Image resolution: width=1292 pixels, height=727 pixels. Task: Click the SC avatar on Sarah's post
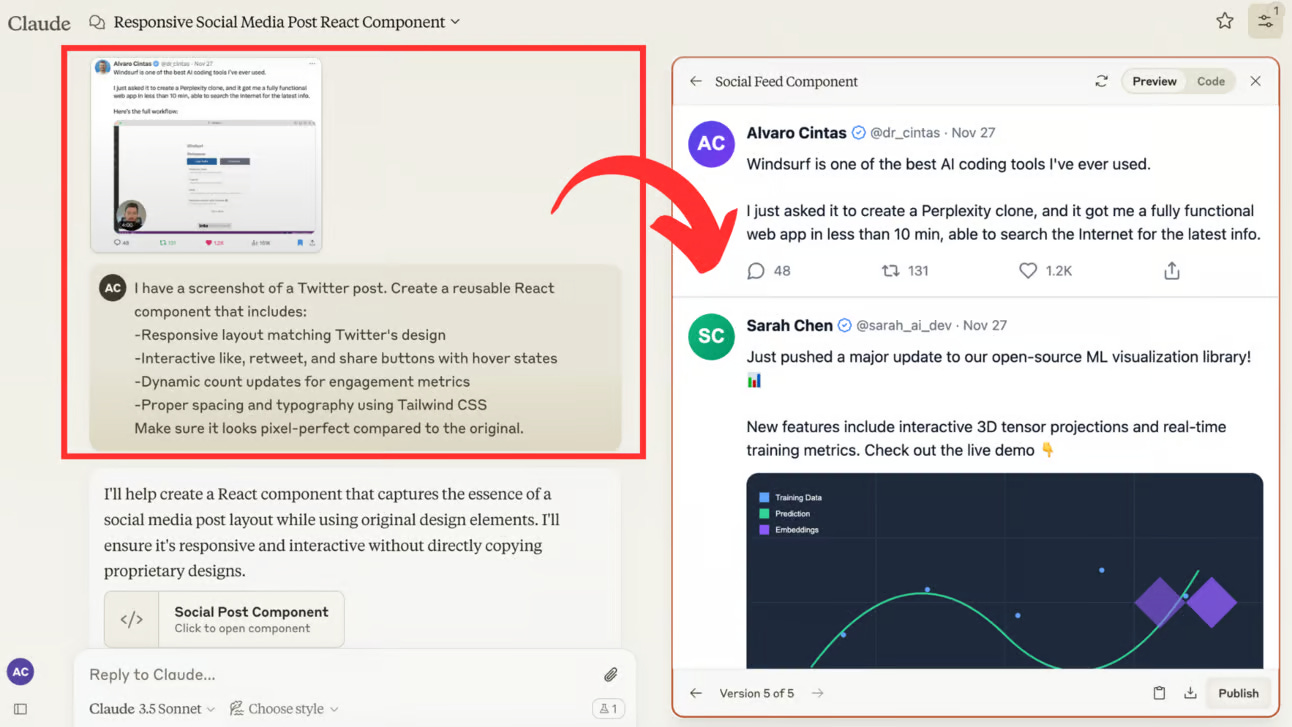[x=711, y=337]
